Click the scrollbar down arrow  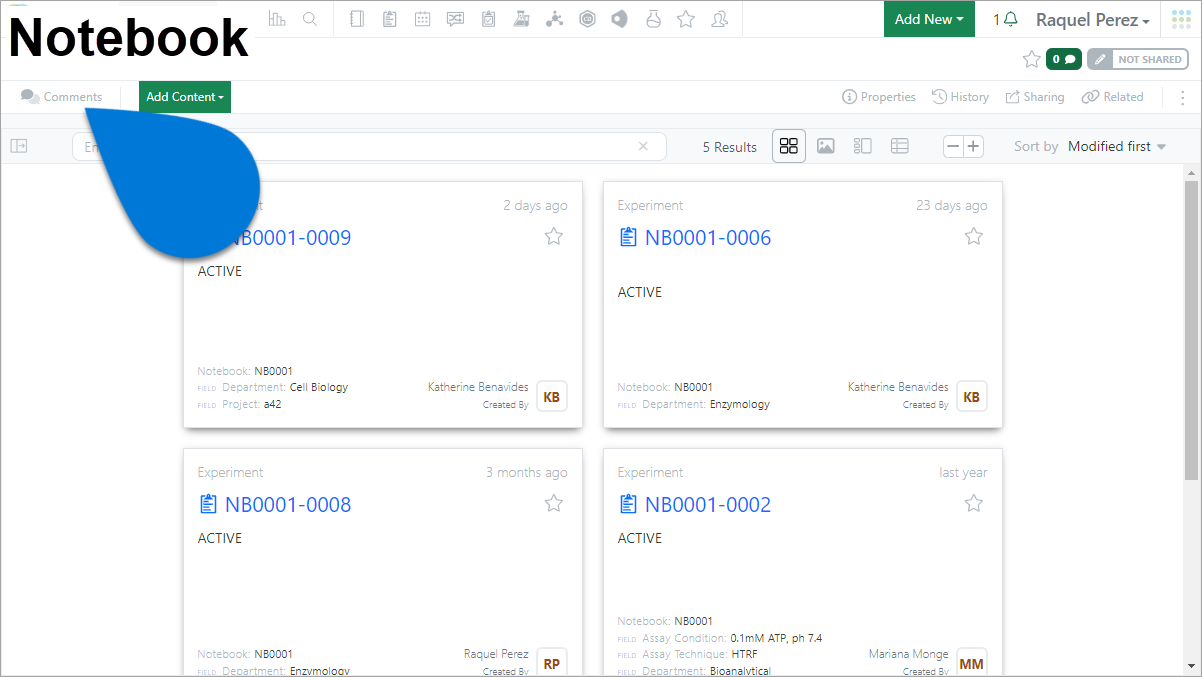(x=1191, y=665)
